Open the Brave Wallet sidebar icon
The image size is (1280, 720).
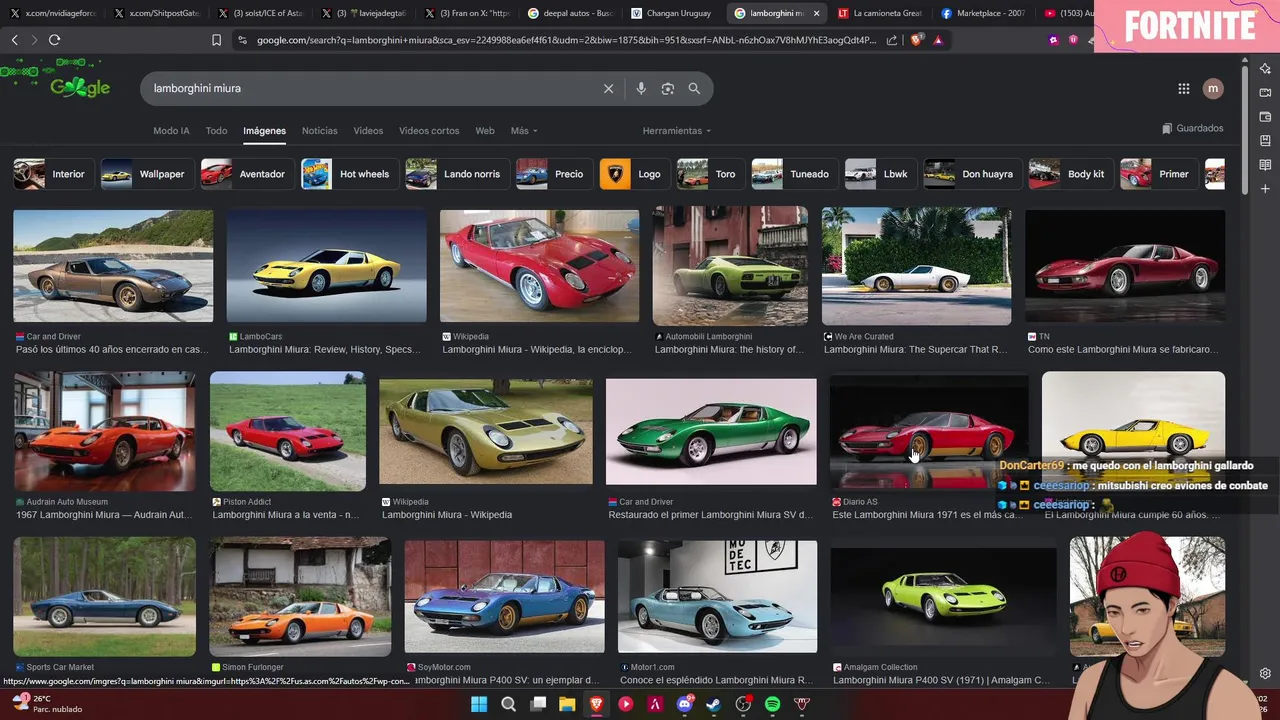pyautogui.click(x=1265, y=117)
